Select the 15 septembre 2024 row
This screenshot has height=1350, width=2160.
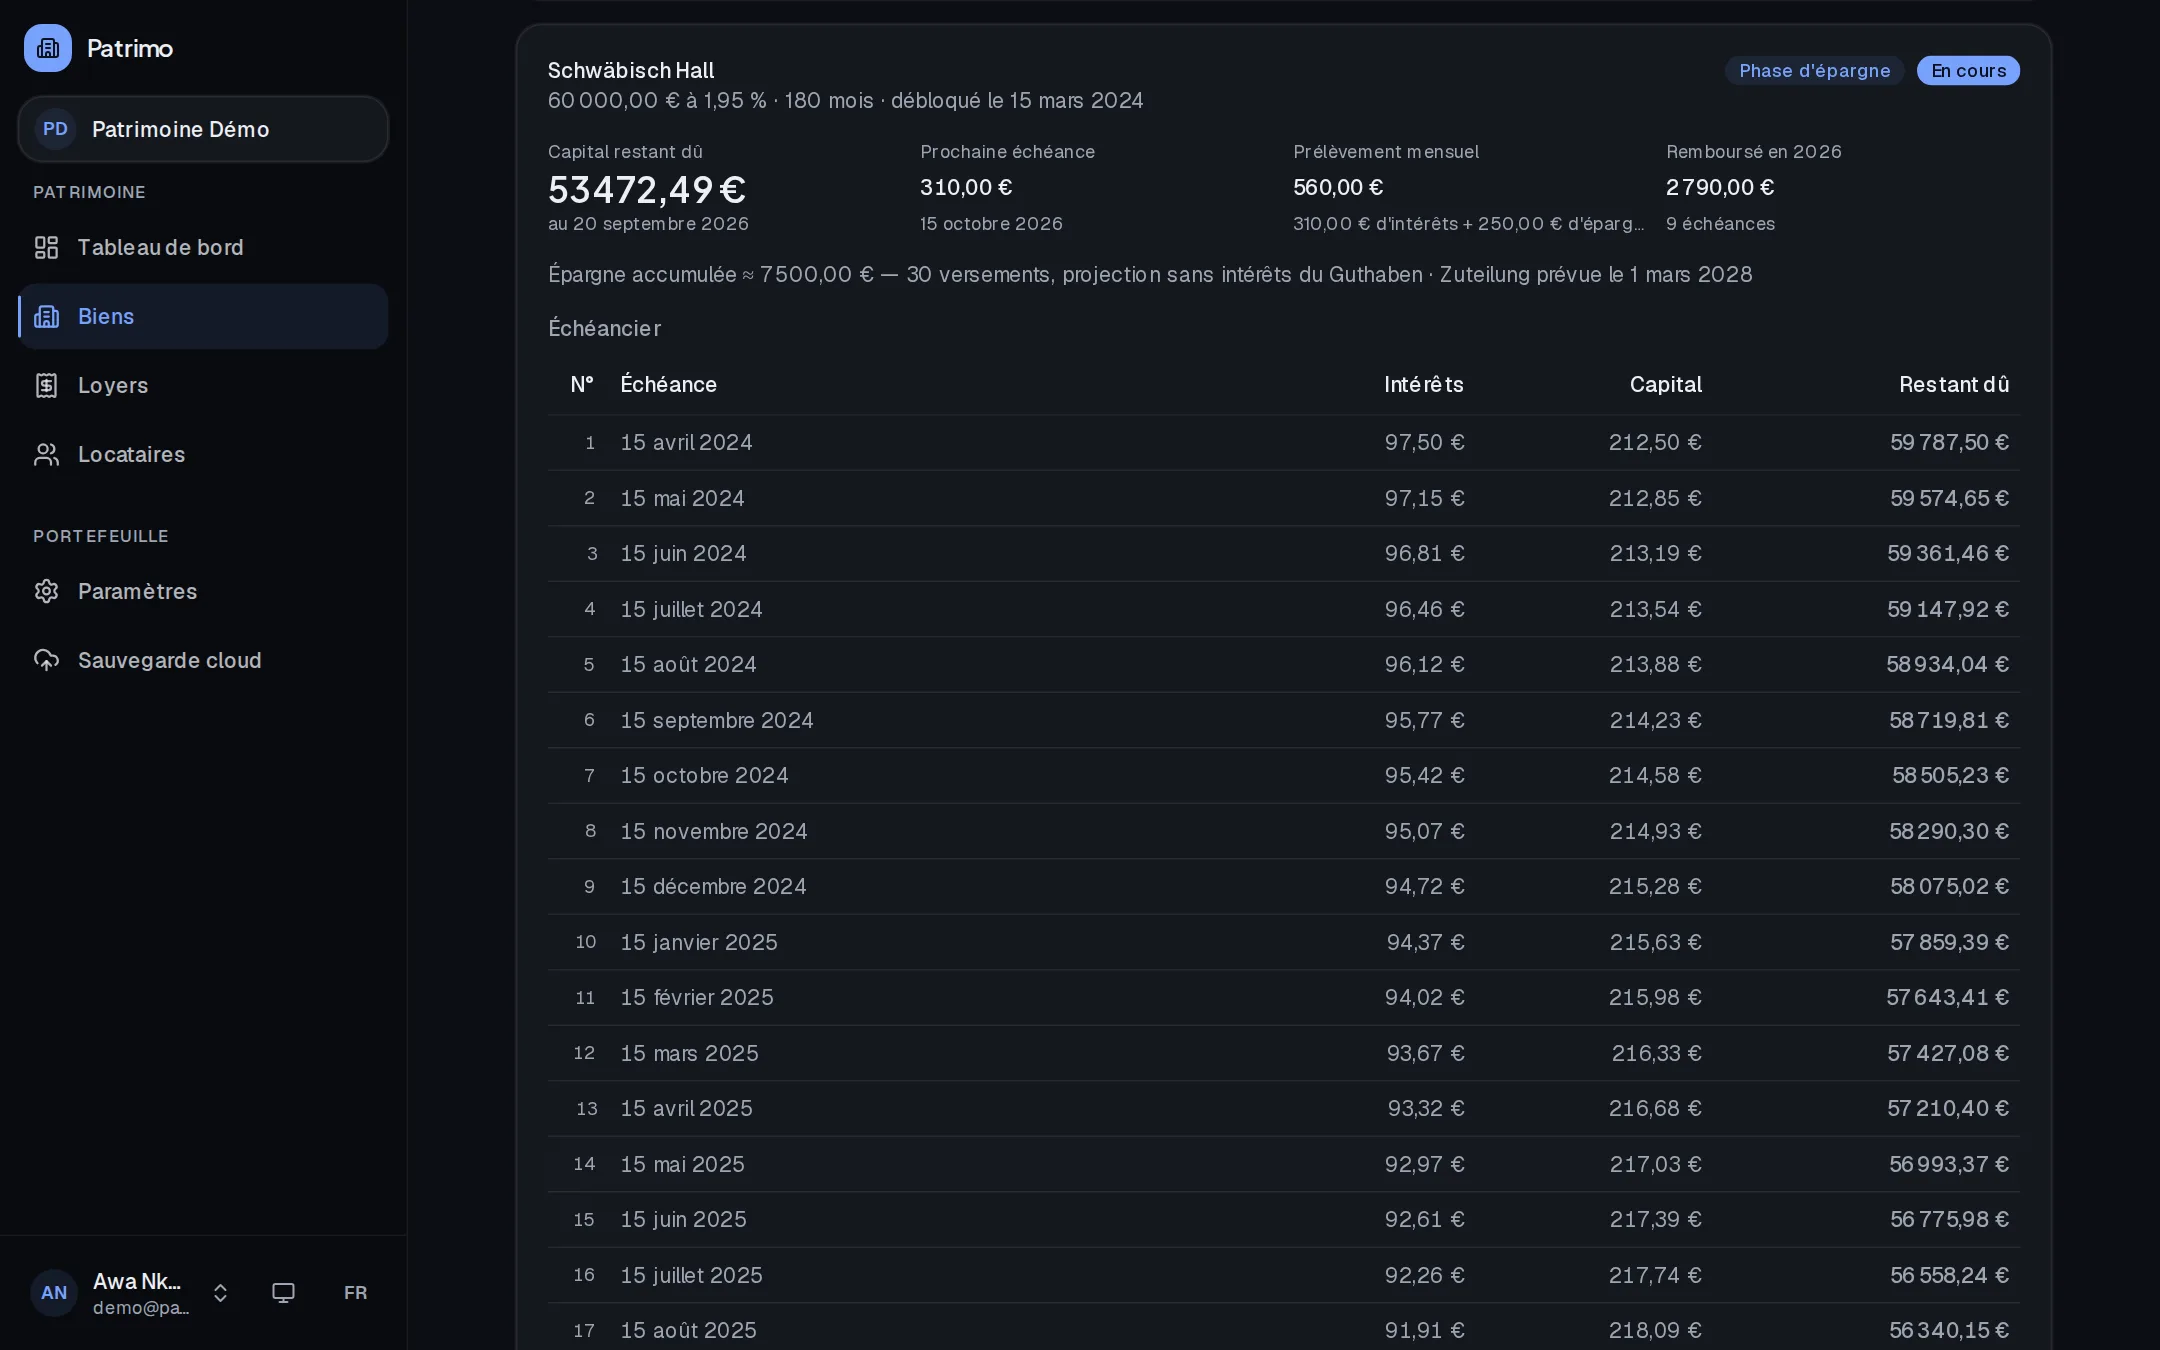[1284, 720]
